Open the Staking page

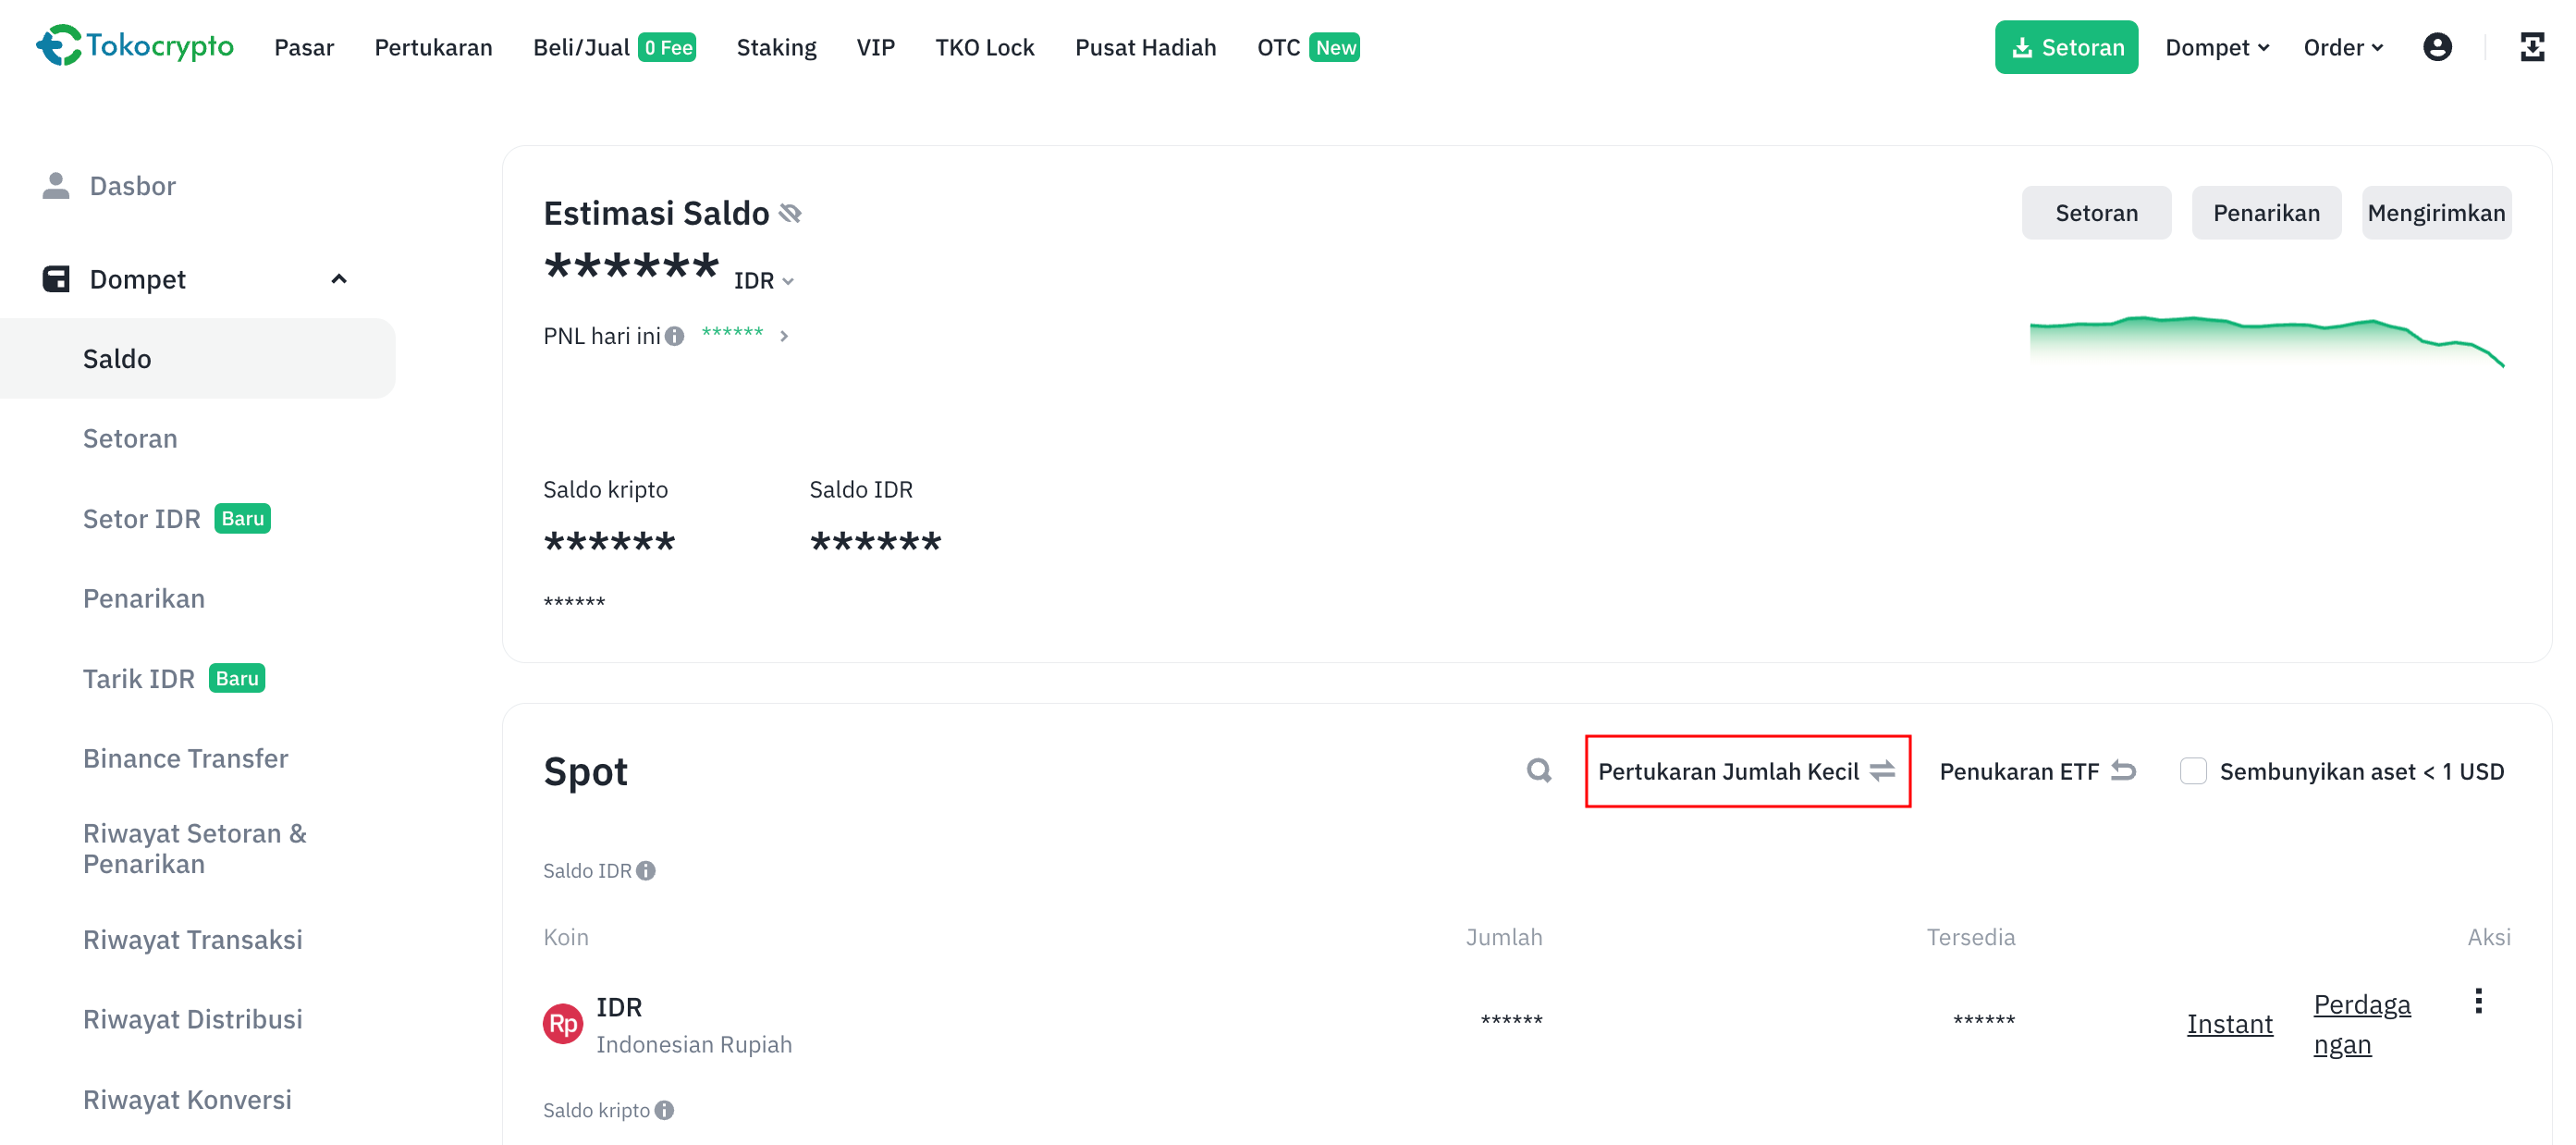point(776,47)
